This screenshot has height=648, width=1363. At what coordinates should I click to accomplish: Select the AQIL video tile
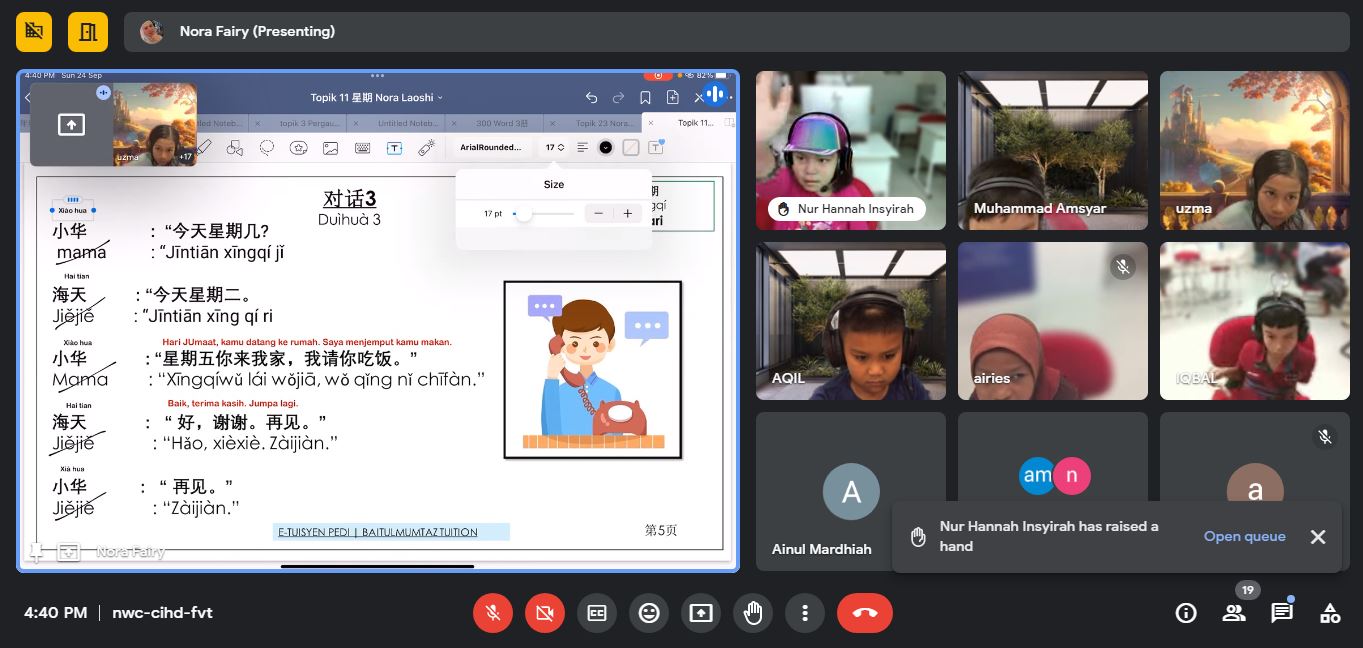click(x=850, y=321)
